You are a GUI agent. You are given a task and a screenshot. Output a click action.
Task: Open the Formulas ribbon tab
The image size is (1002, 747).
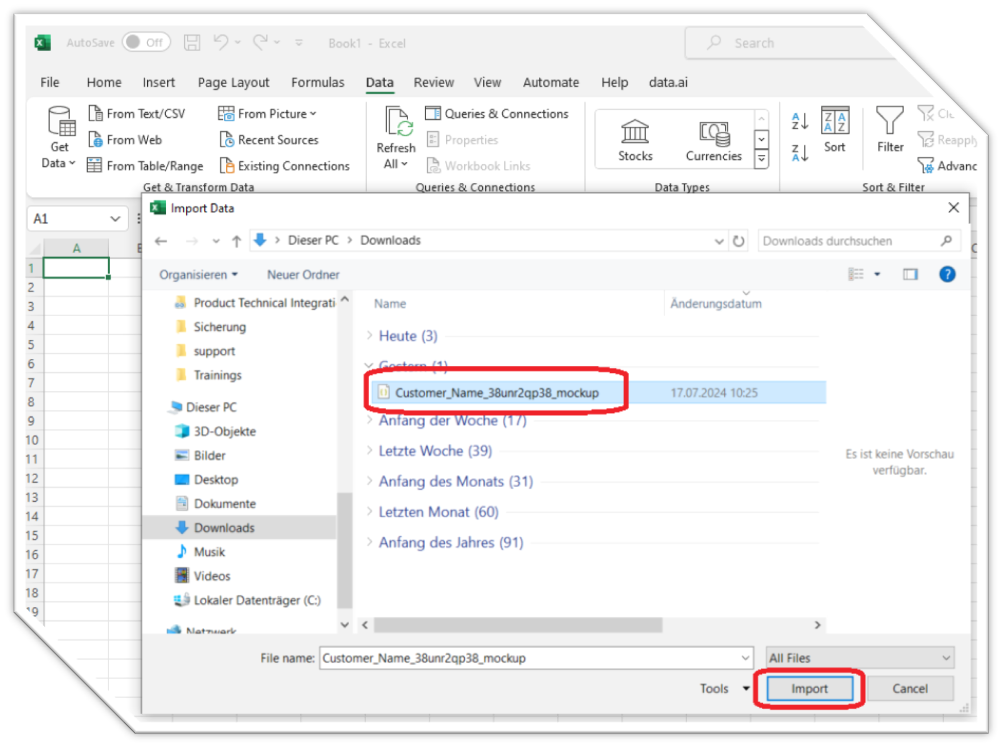point(317,83)
